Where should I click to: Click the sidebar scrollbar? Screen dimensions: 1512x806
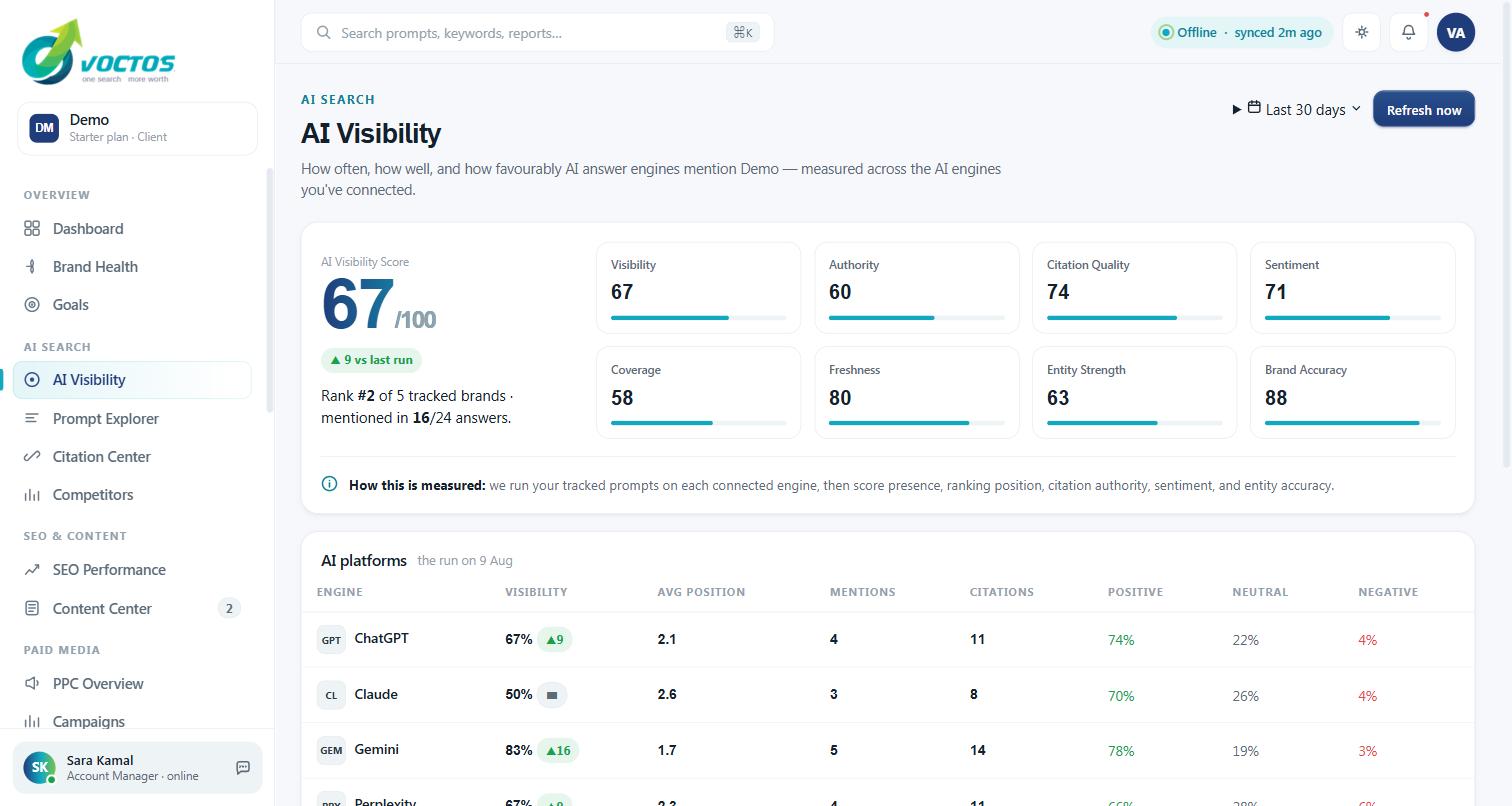[268, 290]
